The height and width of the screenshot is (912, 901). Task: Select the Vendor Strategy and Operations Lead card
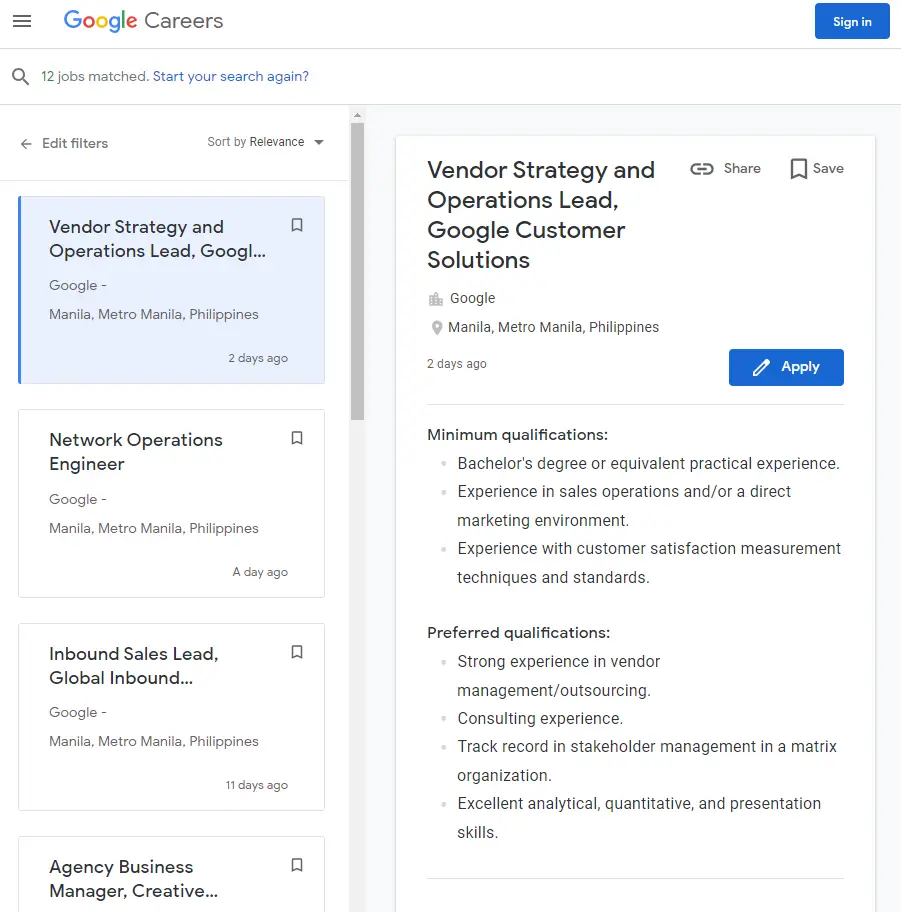pos(172,290)
